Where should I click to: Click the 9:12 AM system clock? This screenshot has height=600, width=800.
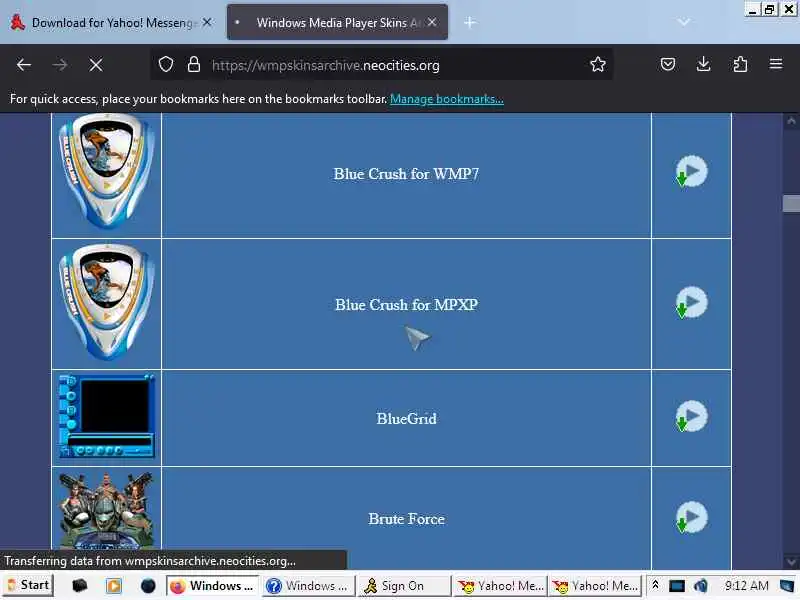[x=746, y=586]
